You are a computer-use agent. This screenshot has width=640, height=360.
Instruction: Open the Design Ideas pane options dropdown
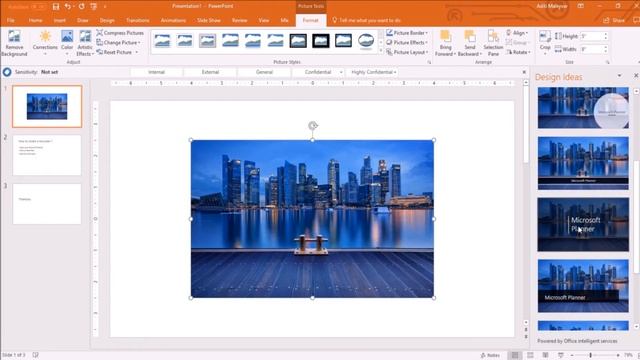pyautogui.click(x=619, y=76)
